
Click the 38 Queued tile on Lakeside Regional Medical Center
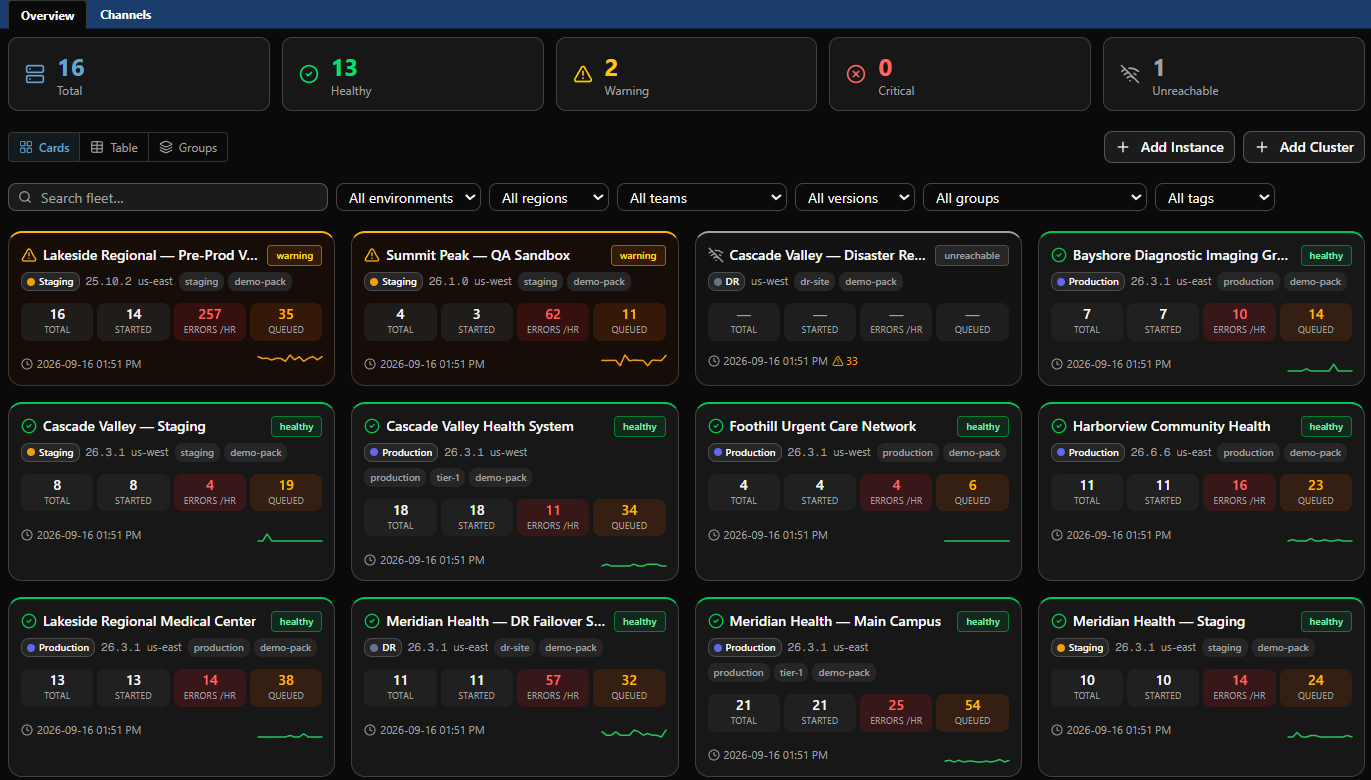(x=286, y=687)
